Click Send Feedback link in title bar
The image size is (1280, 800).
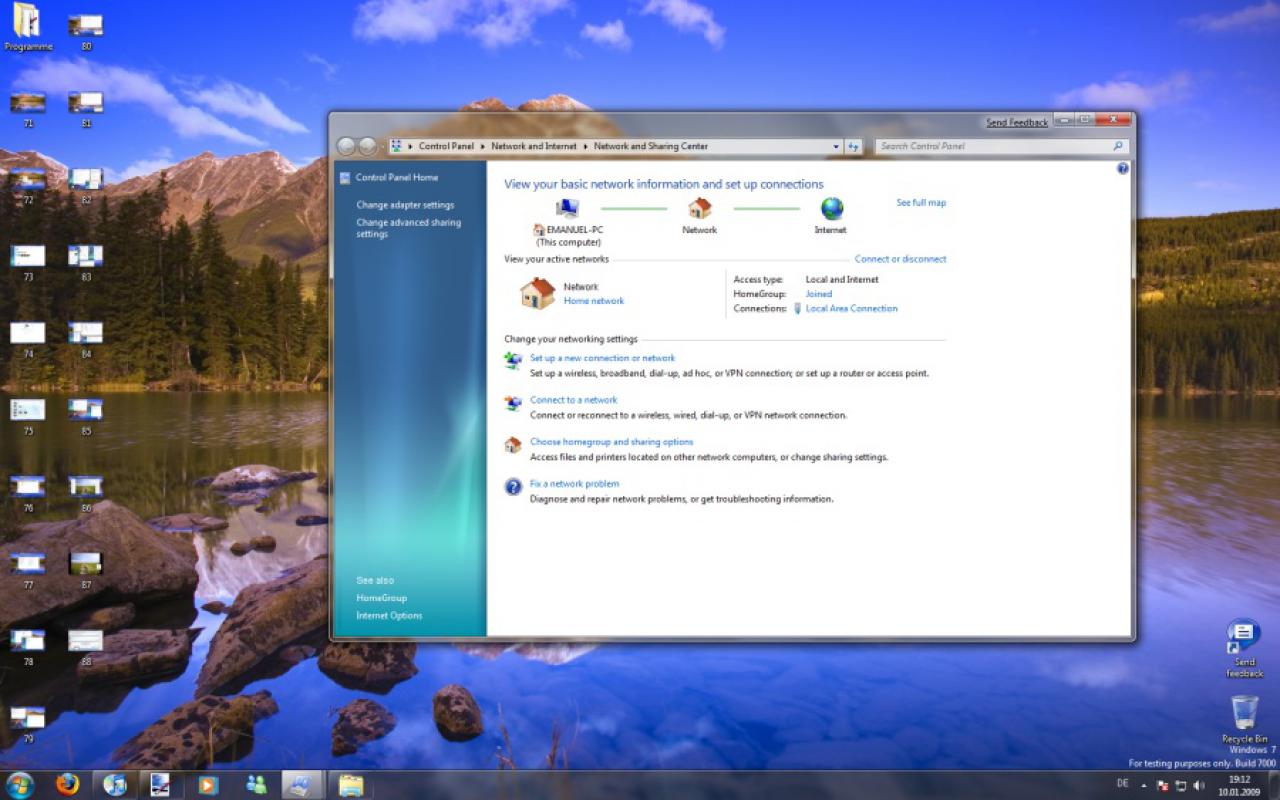(x=1017, y=122)
